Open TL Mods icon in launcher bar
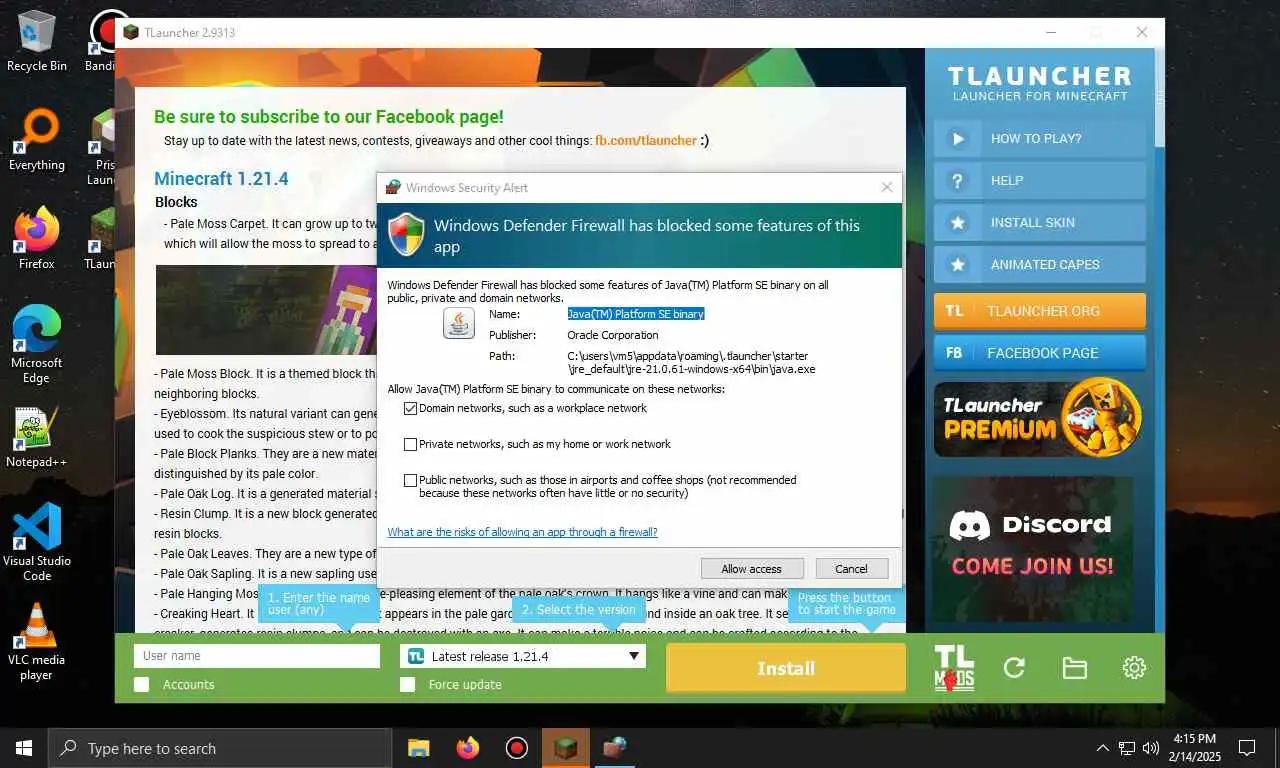The height and width of the screenshot is (768, 1280). 954,667
